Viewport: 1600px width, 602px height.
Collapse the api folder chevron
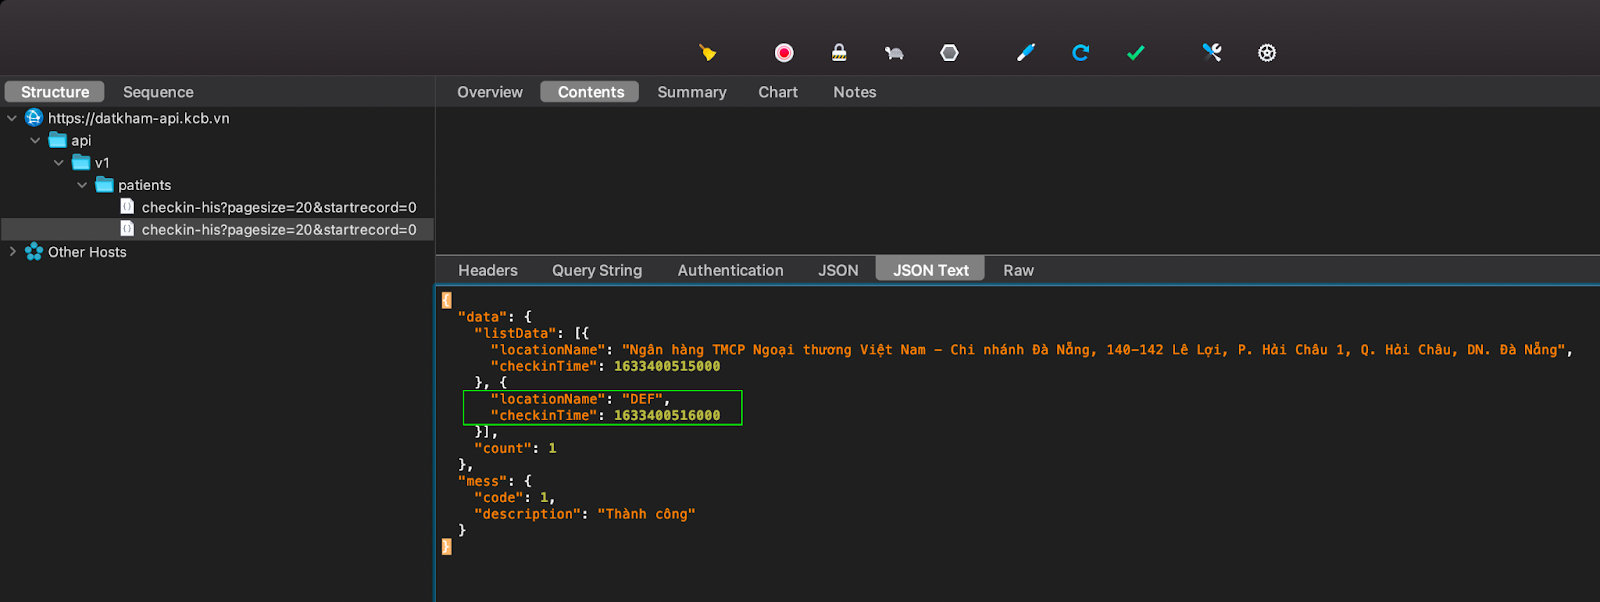point(35,140)
